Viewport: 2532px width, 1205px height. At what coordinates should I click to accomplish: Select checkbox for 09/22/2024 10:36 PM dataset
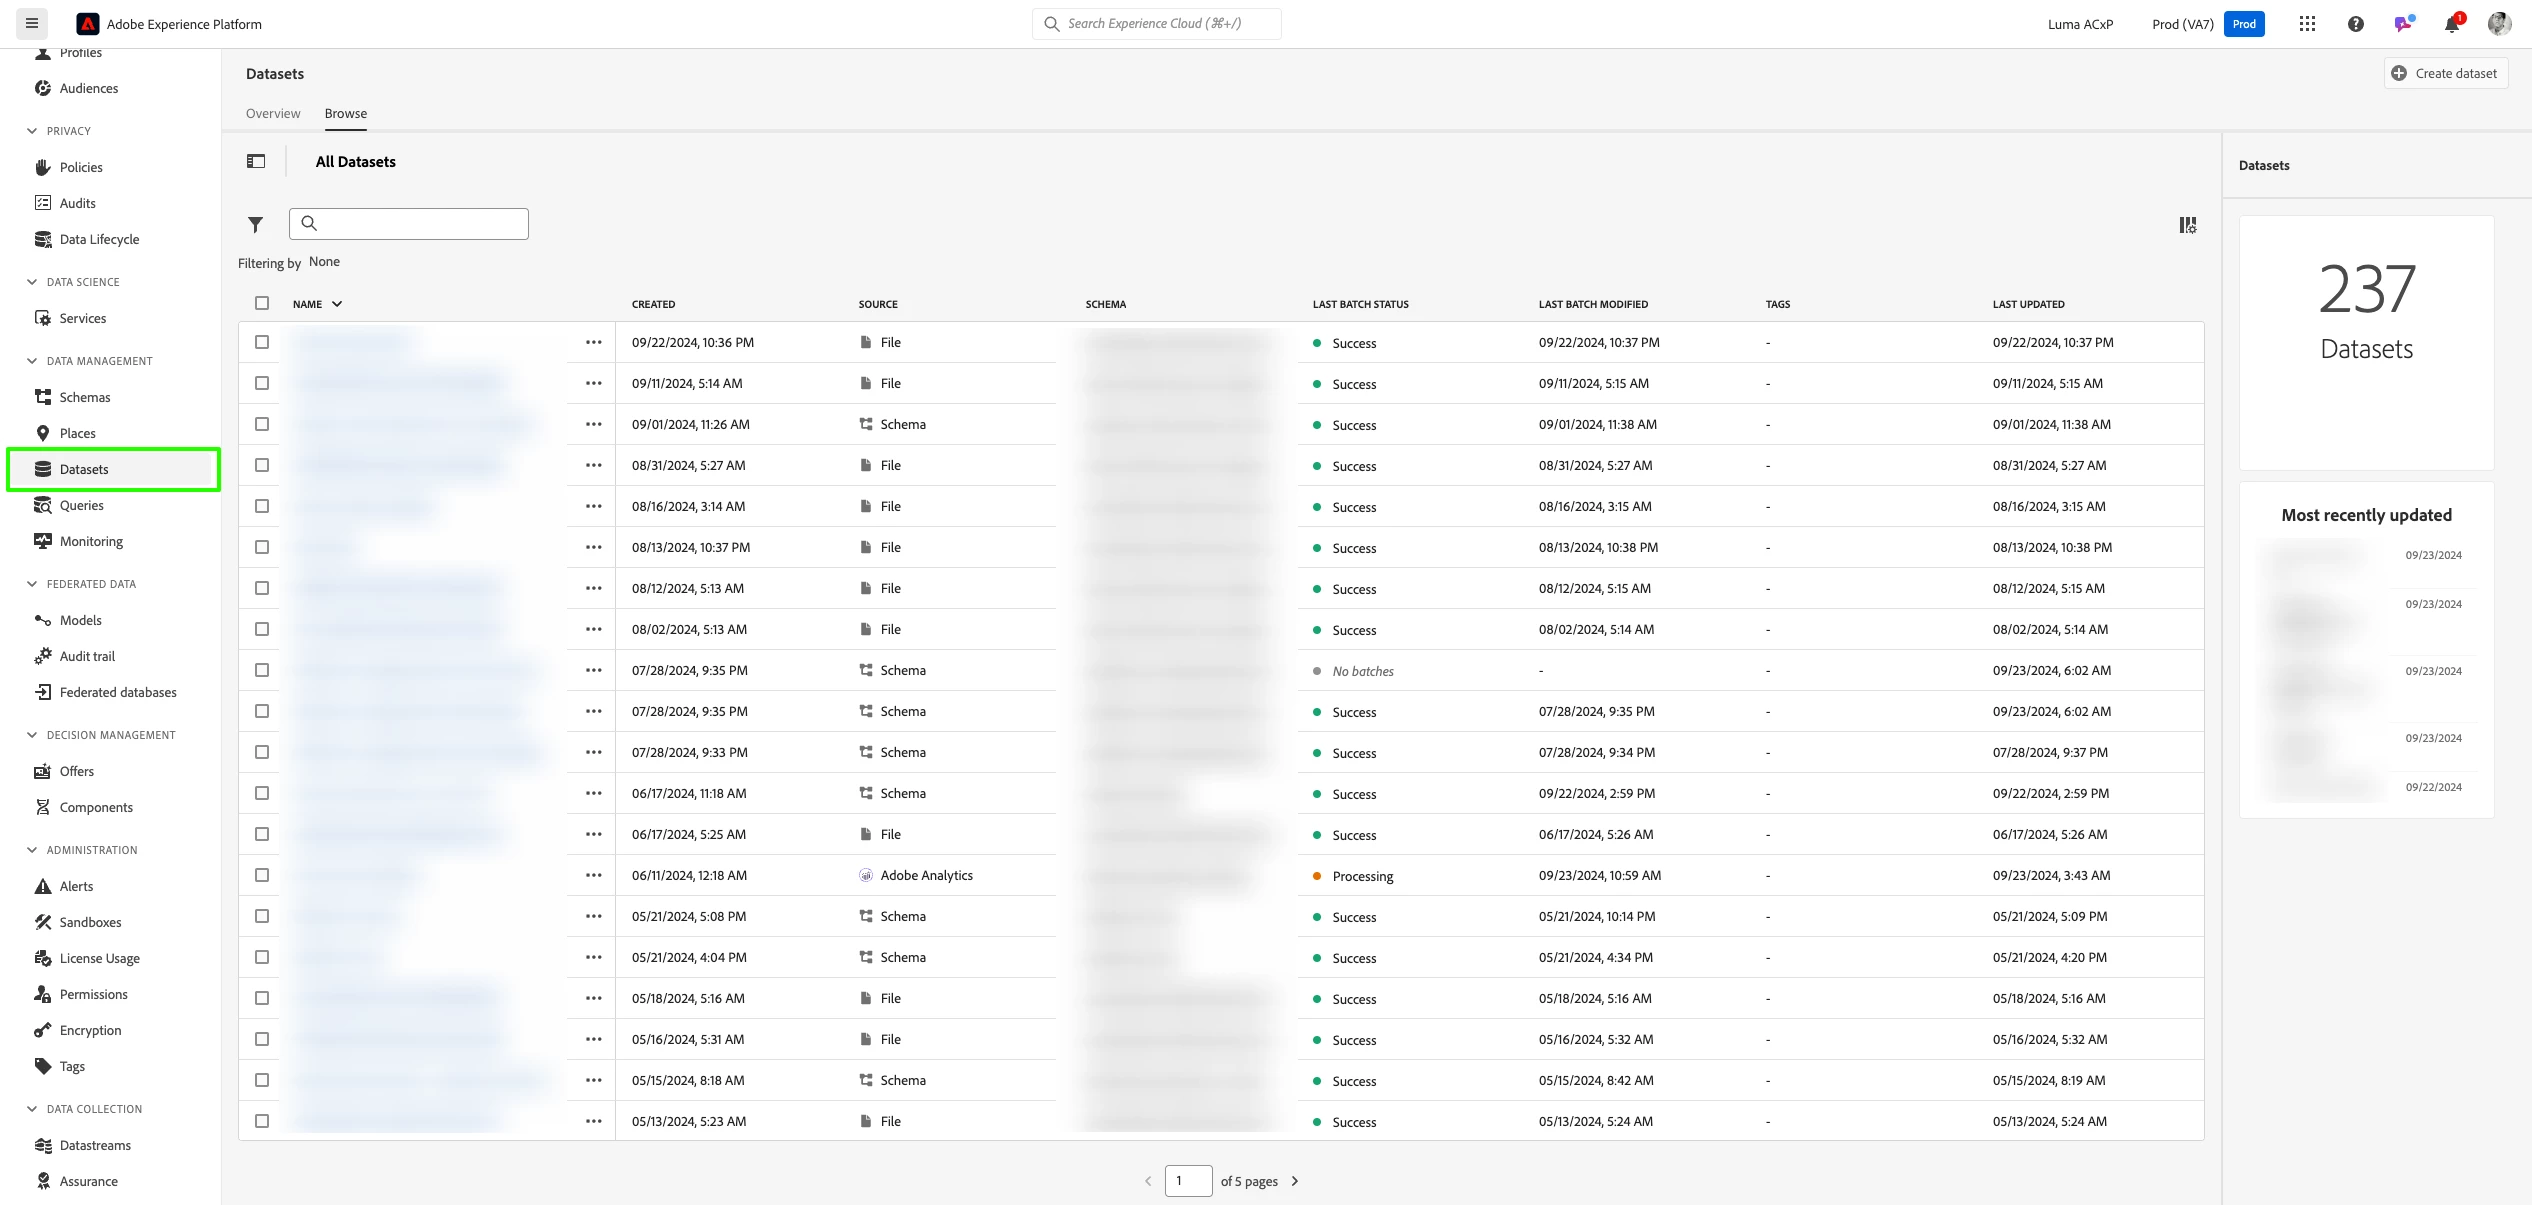(262, 342)
